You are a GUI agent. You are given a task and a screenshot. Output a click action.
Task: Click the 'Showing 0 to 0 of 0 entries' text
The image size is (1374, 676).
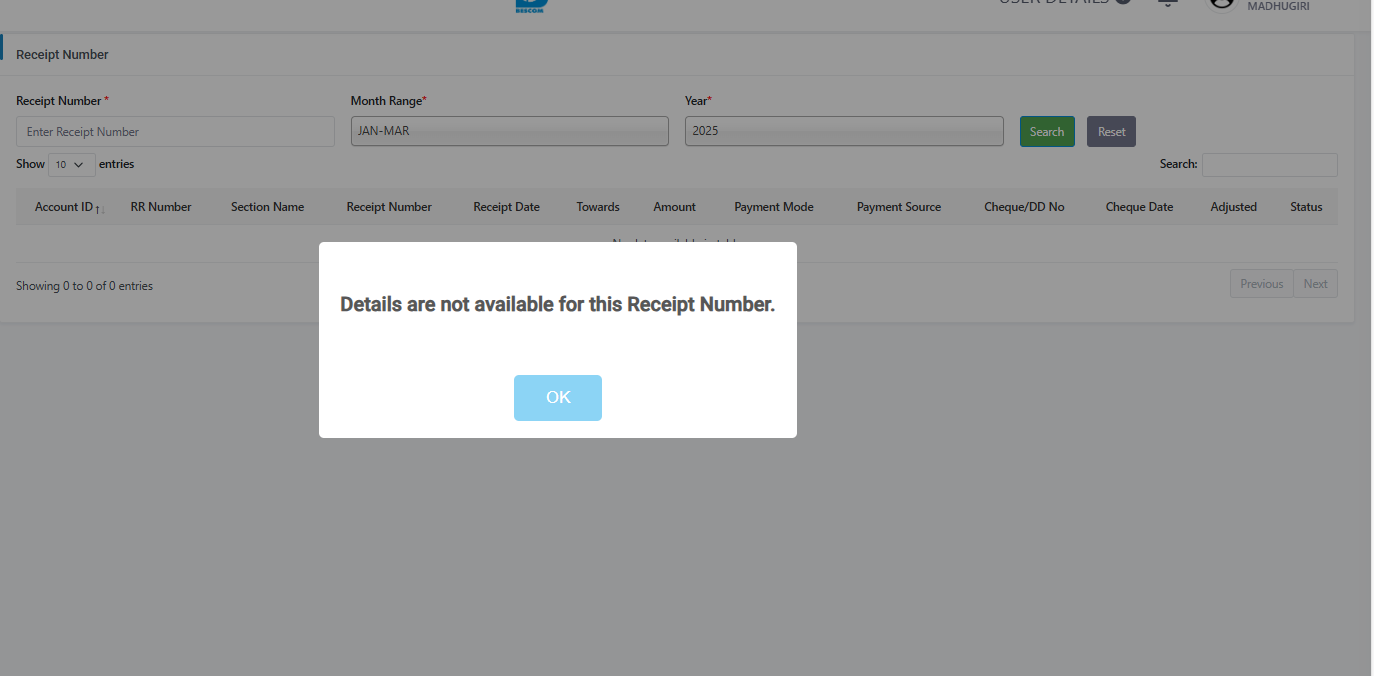(84, 286)
